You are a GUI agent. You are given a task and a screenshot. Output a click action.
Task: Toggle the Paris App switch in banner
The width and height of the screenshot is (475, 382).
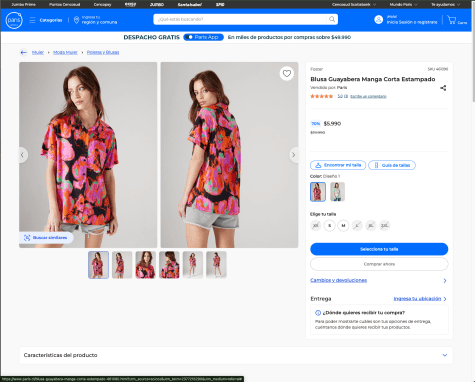189,37
